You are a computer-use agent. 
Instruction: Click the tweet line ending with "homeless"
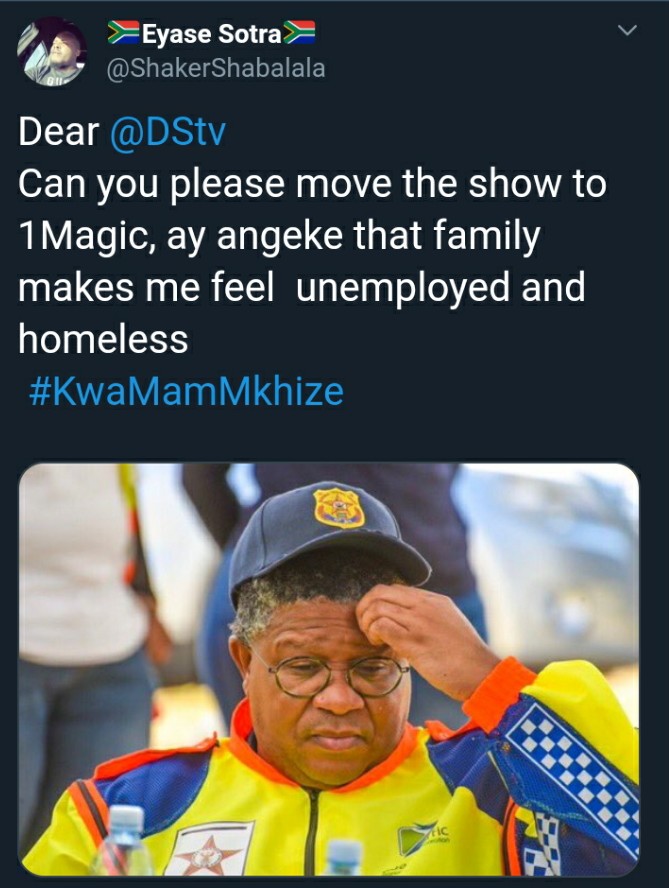103,339
